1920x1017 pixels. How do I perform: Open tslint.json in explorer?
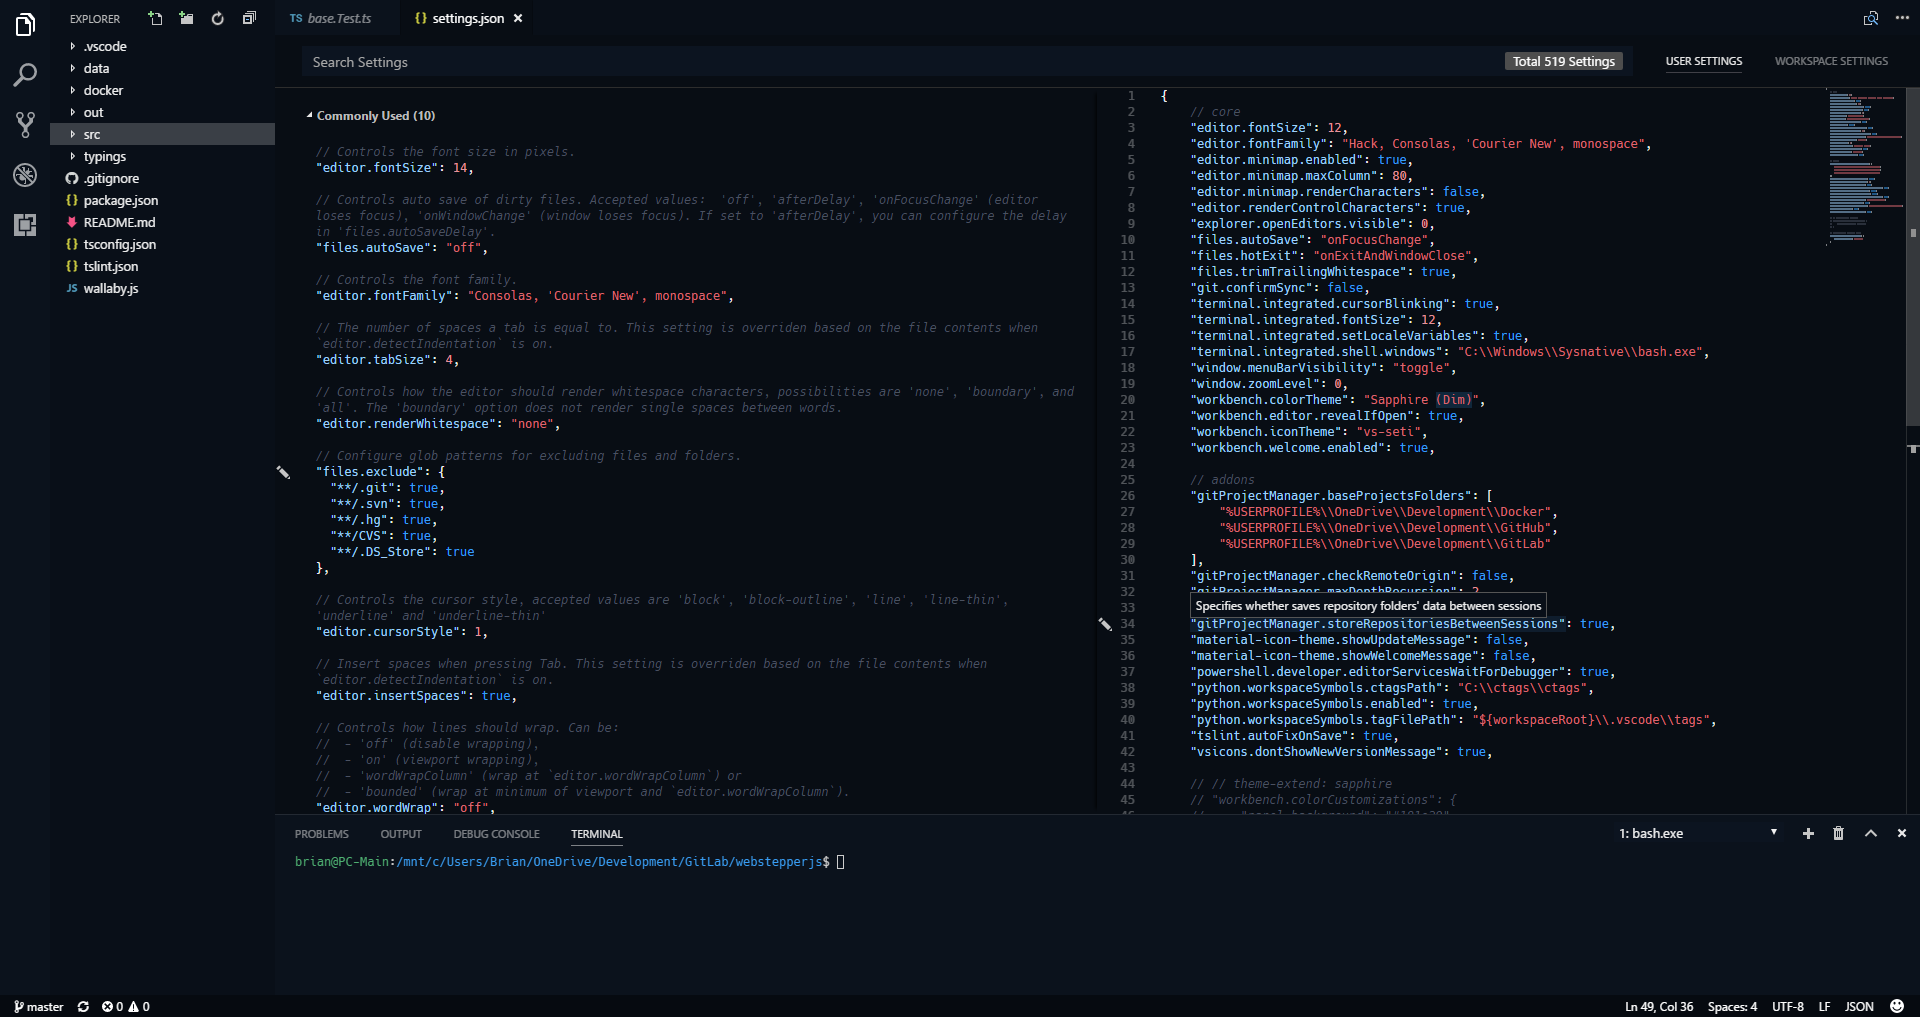[162, 266]
